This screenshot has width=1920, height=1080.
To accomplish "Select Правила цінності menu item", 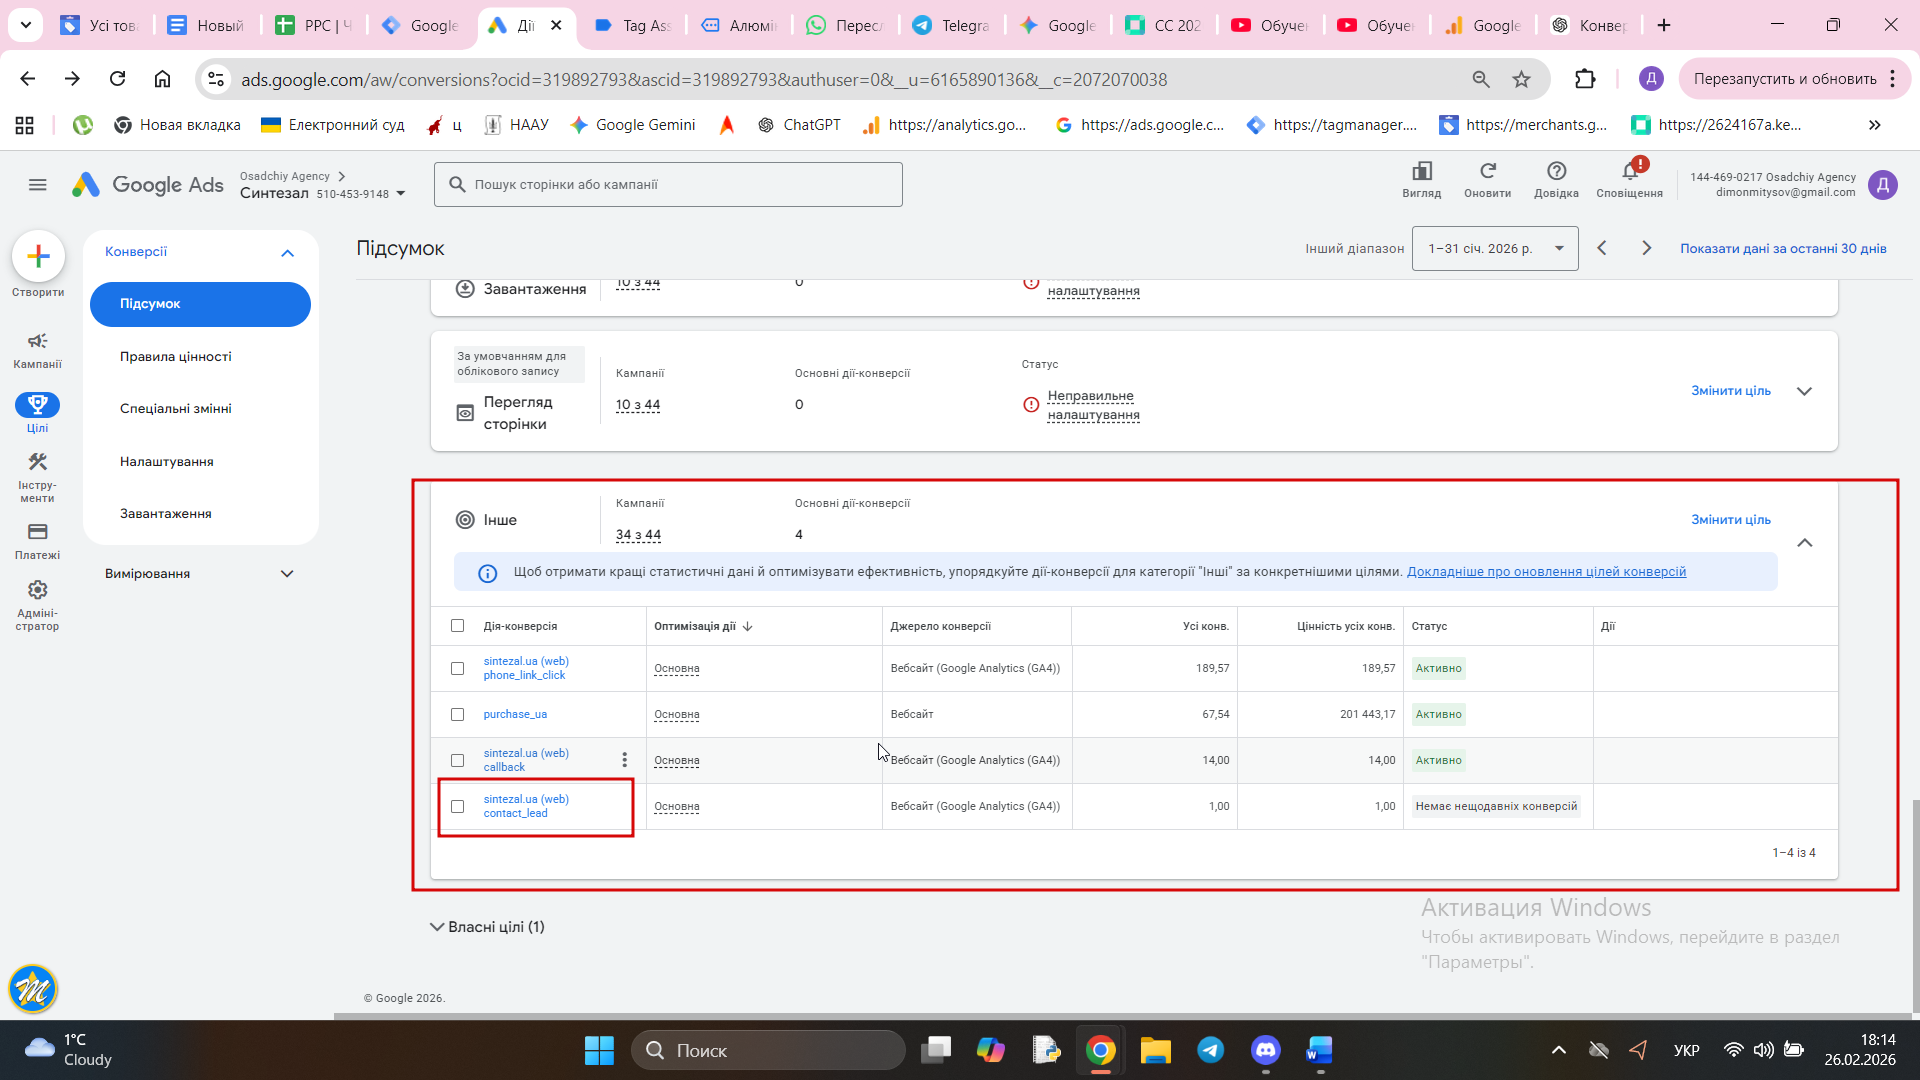I will point(175,356).
